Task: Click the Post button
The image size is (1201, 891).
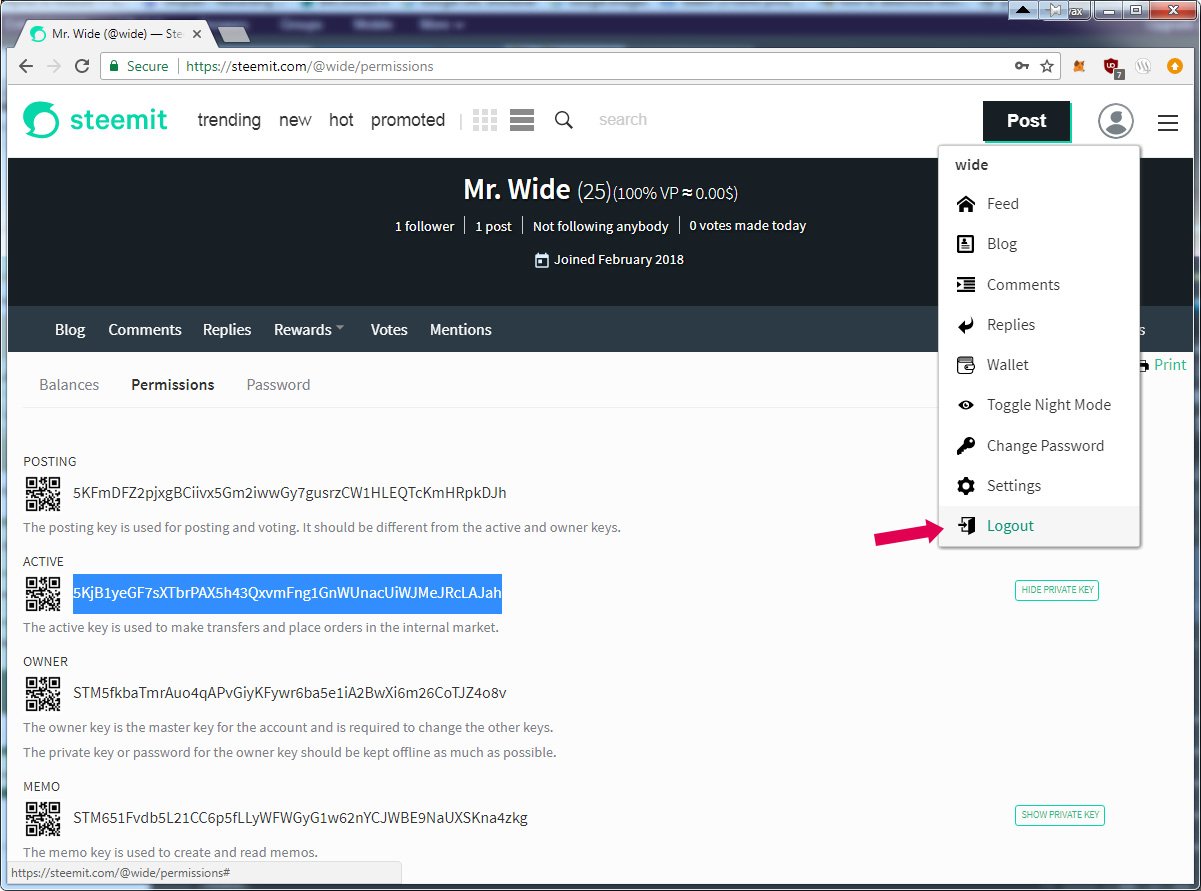Action: point(1026,121)
